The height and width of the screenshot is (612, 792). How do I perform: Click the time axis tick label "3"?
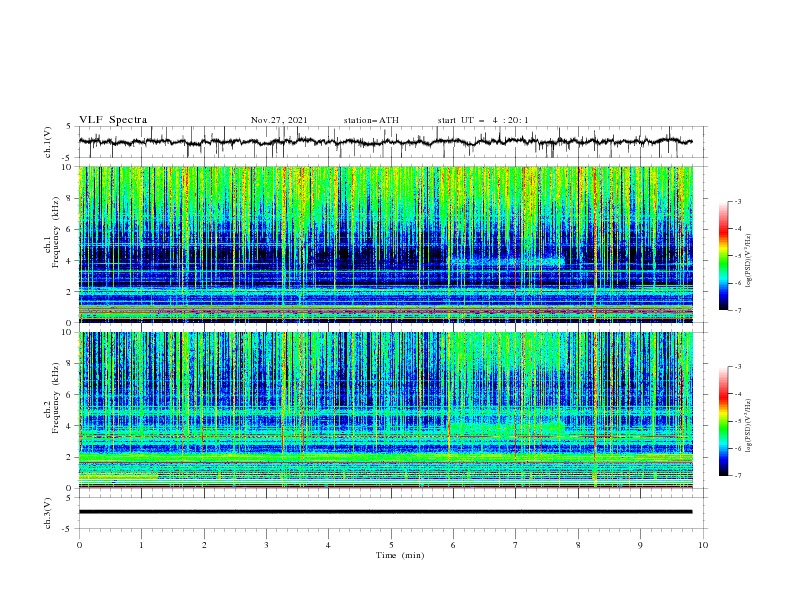(x=266, y=545)
